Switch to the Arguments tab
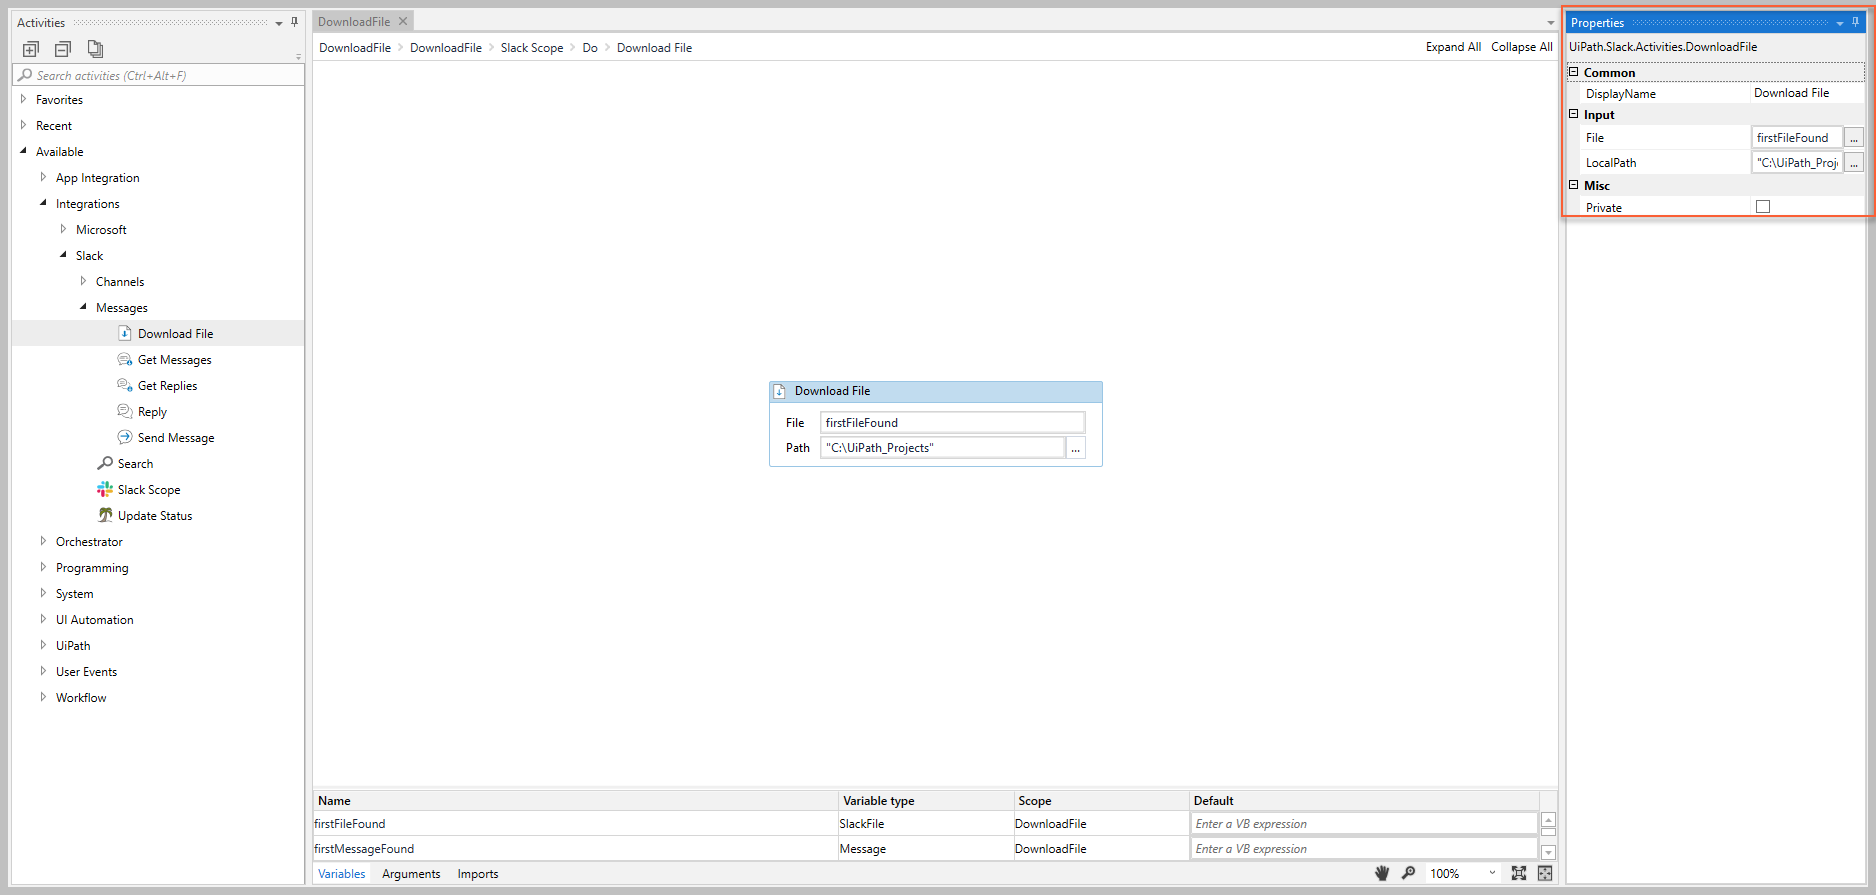This screenshot has width=1876, height=895. pyautogui.click(x=411, y=873)
